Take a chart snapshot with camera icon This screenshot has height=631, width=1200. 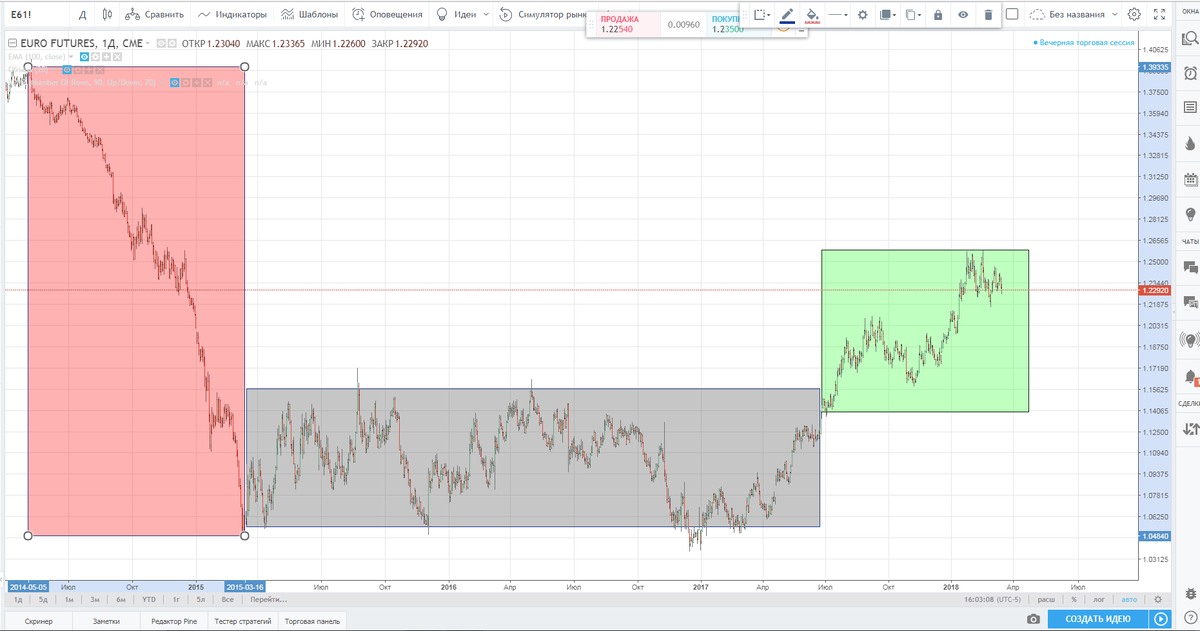tap(1033, 620)
